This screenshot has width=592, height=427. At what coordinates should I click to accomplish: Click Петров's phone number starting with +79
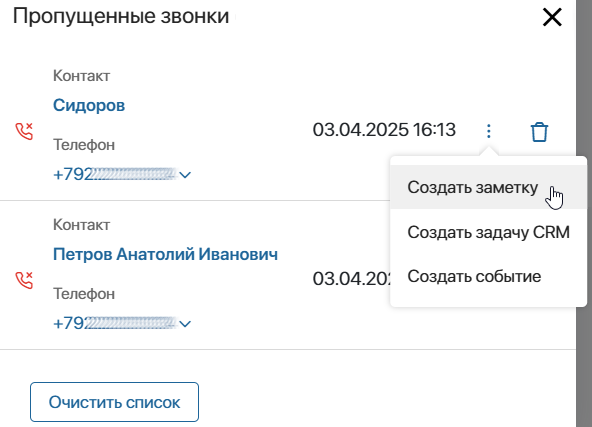pyautogui.click(x=115, y=324)
